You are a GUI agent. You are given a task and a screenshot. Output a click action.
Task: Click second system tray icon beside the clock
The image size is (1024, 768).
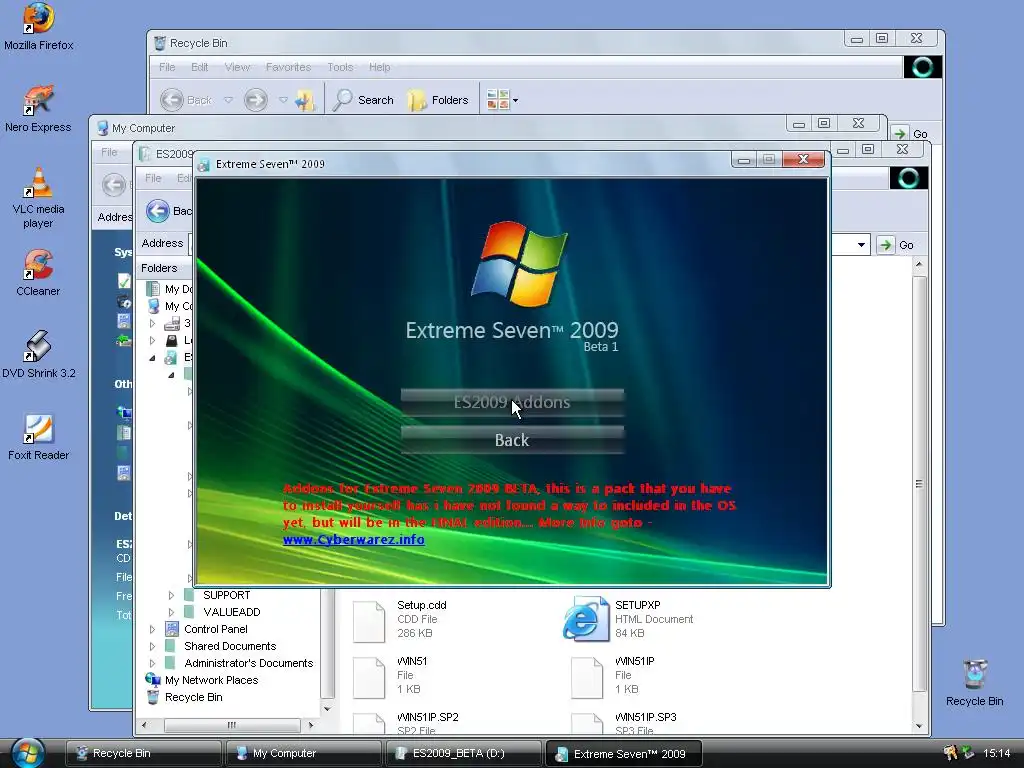968,753
